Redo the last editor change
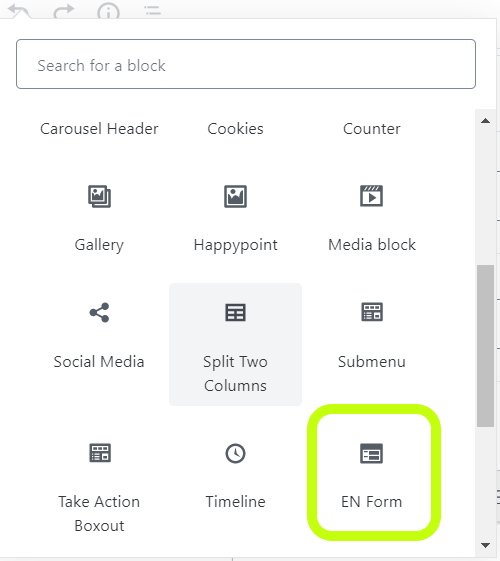The width and height of the screenshot is (500, 561). 64,11
